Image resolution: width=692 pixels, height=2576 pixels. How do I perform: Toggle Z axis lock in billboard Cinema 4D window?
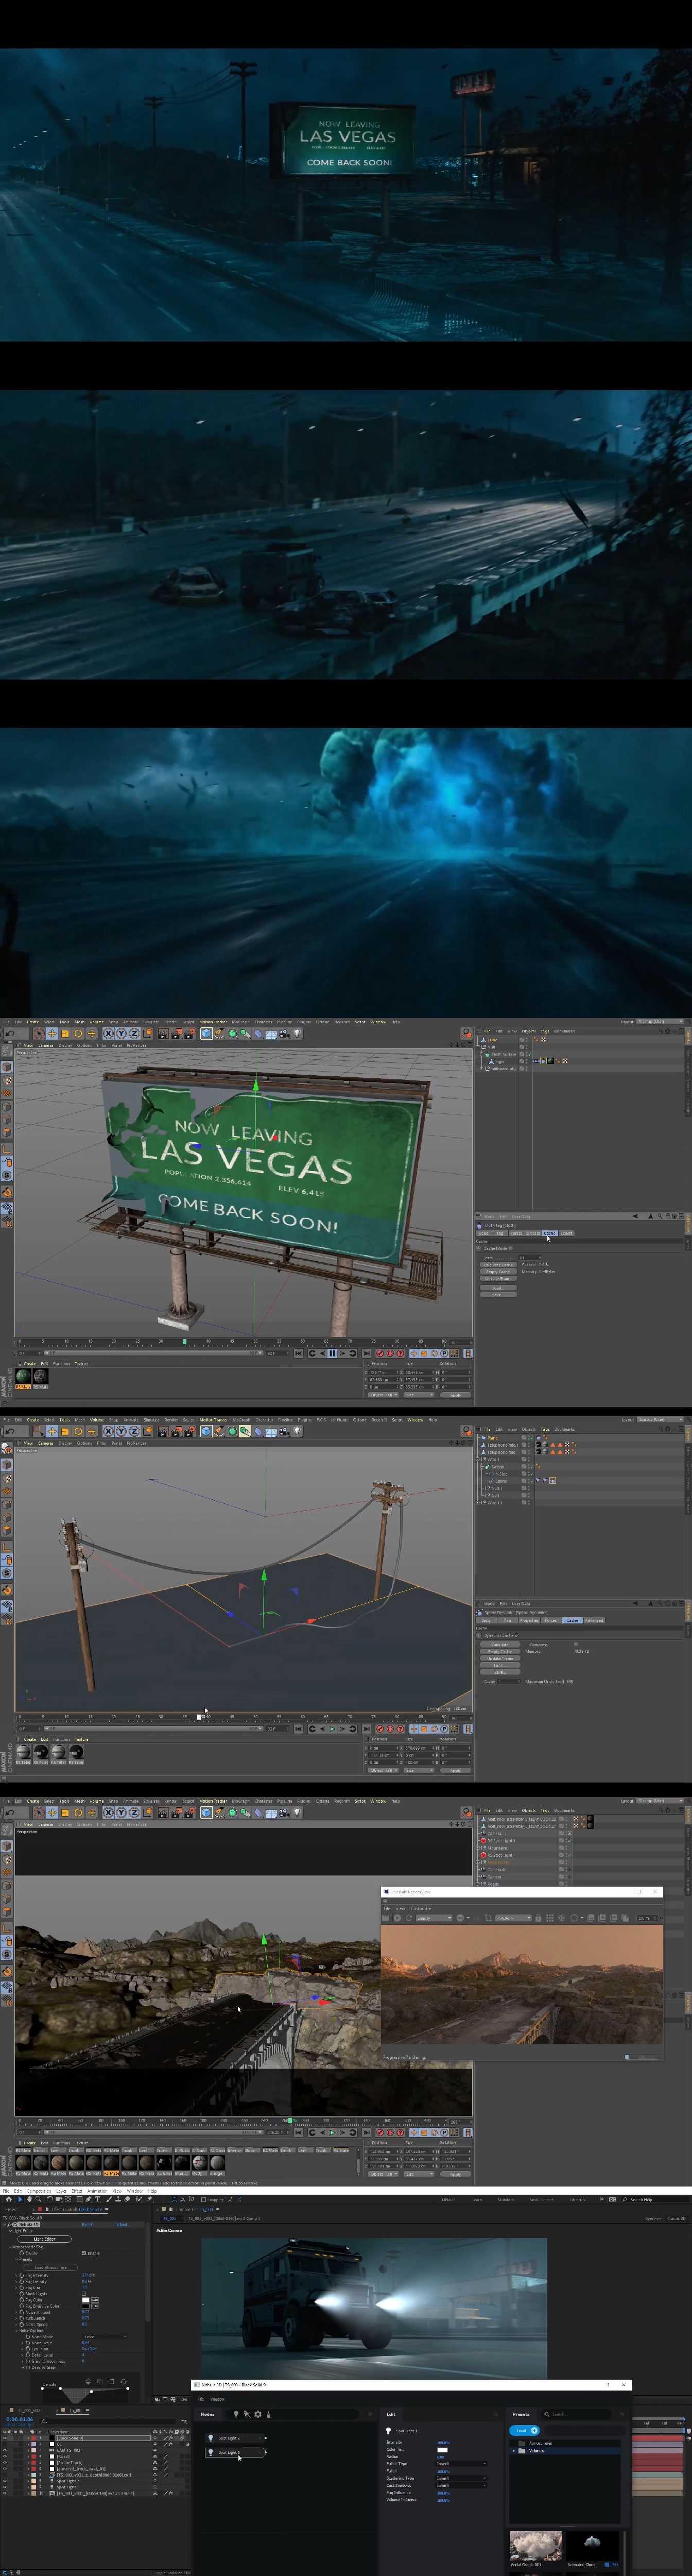point(134,1033)
